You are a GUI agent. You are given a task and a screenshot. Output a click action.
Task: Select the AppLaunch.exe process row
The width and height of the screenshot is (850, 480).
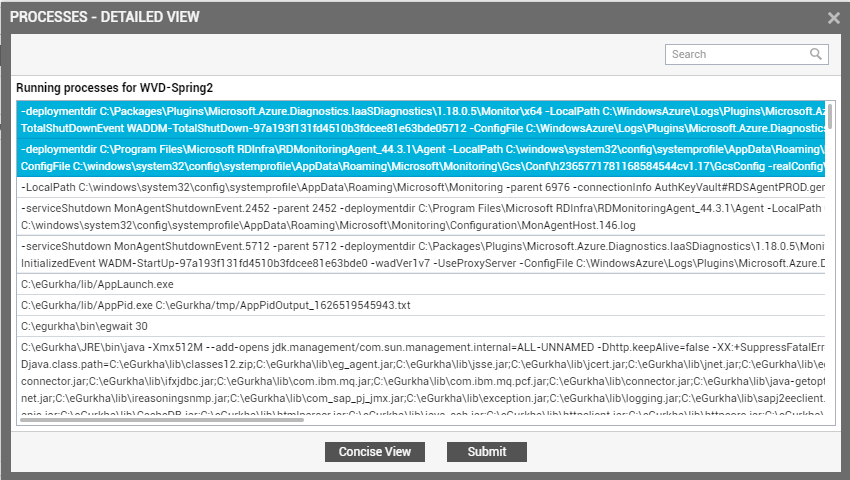tap(421, 284)
